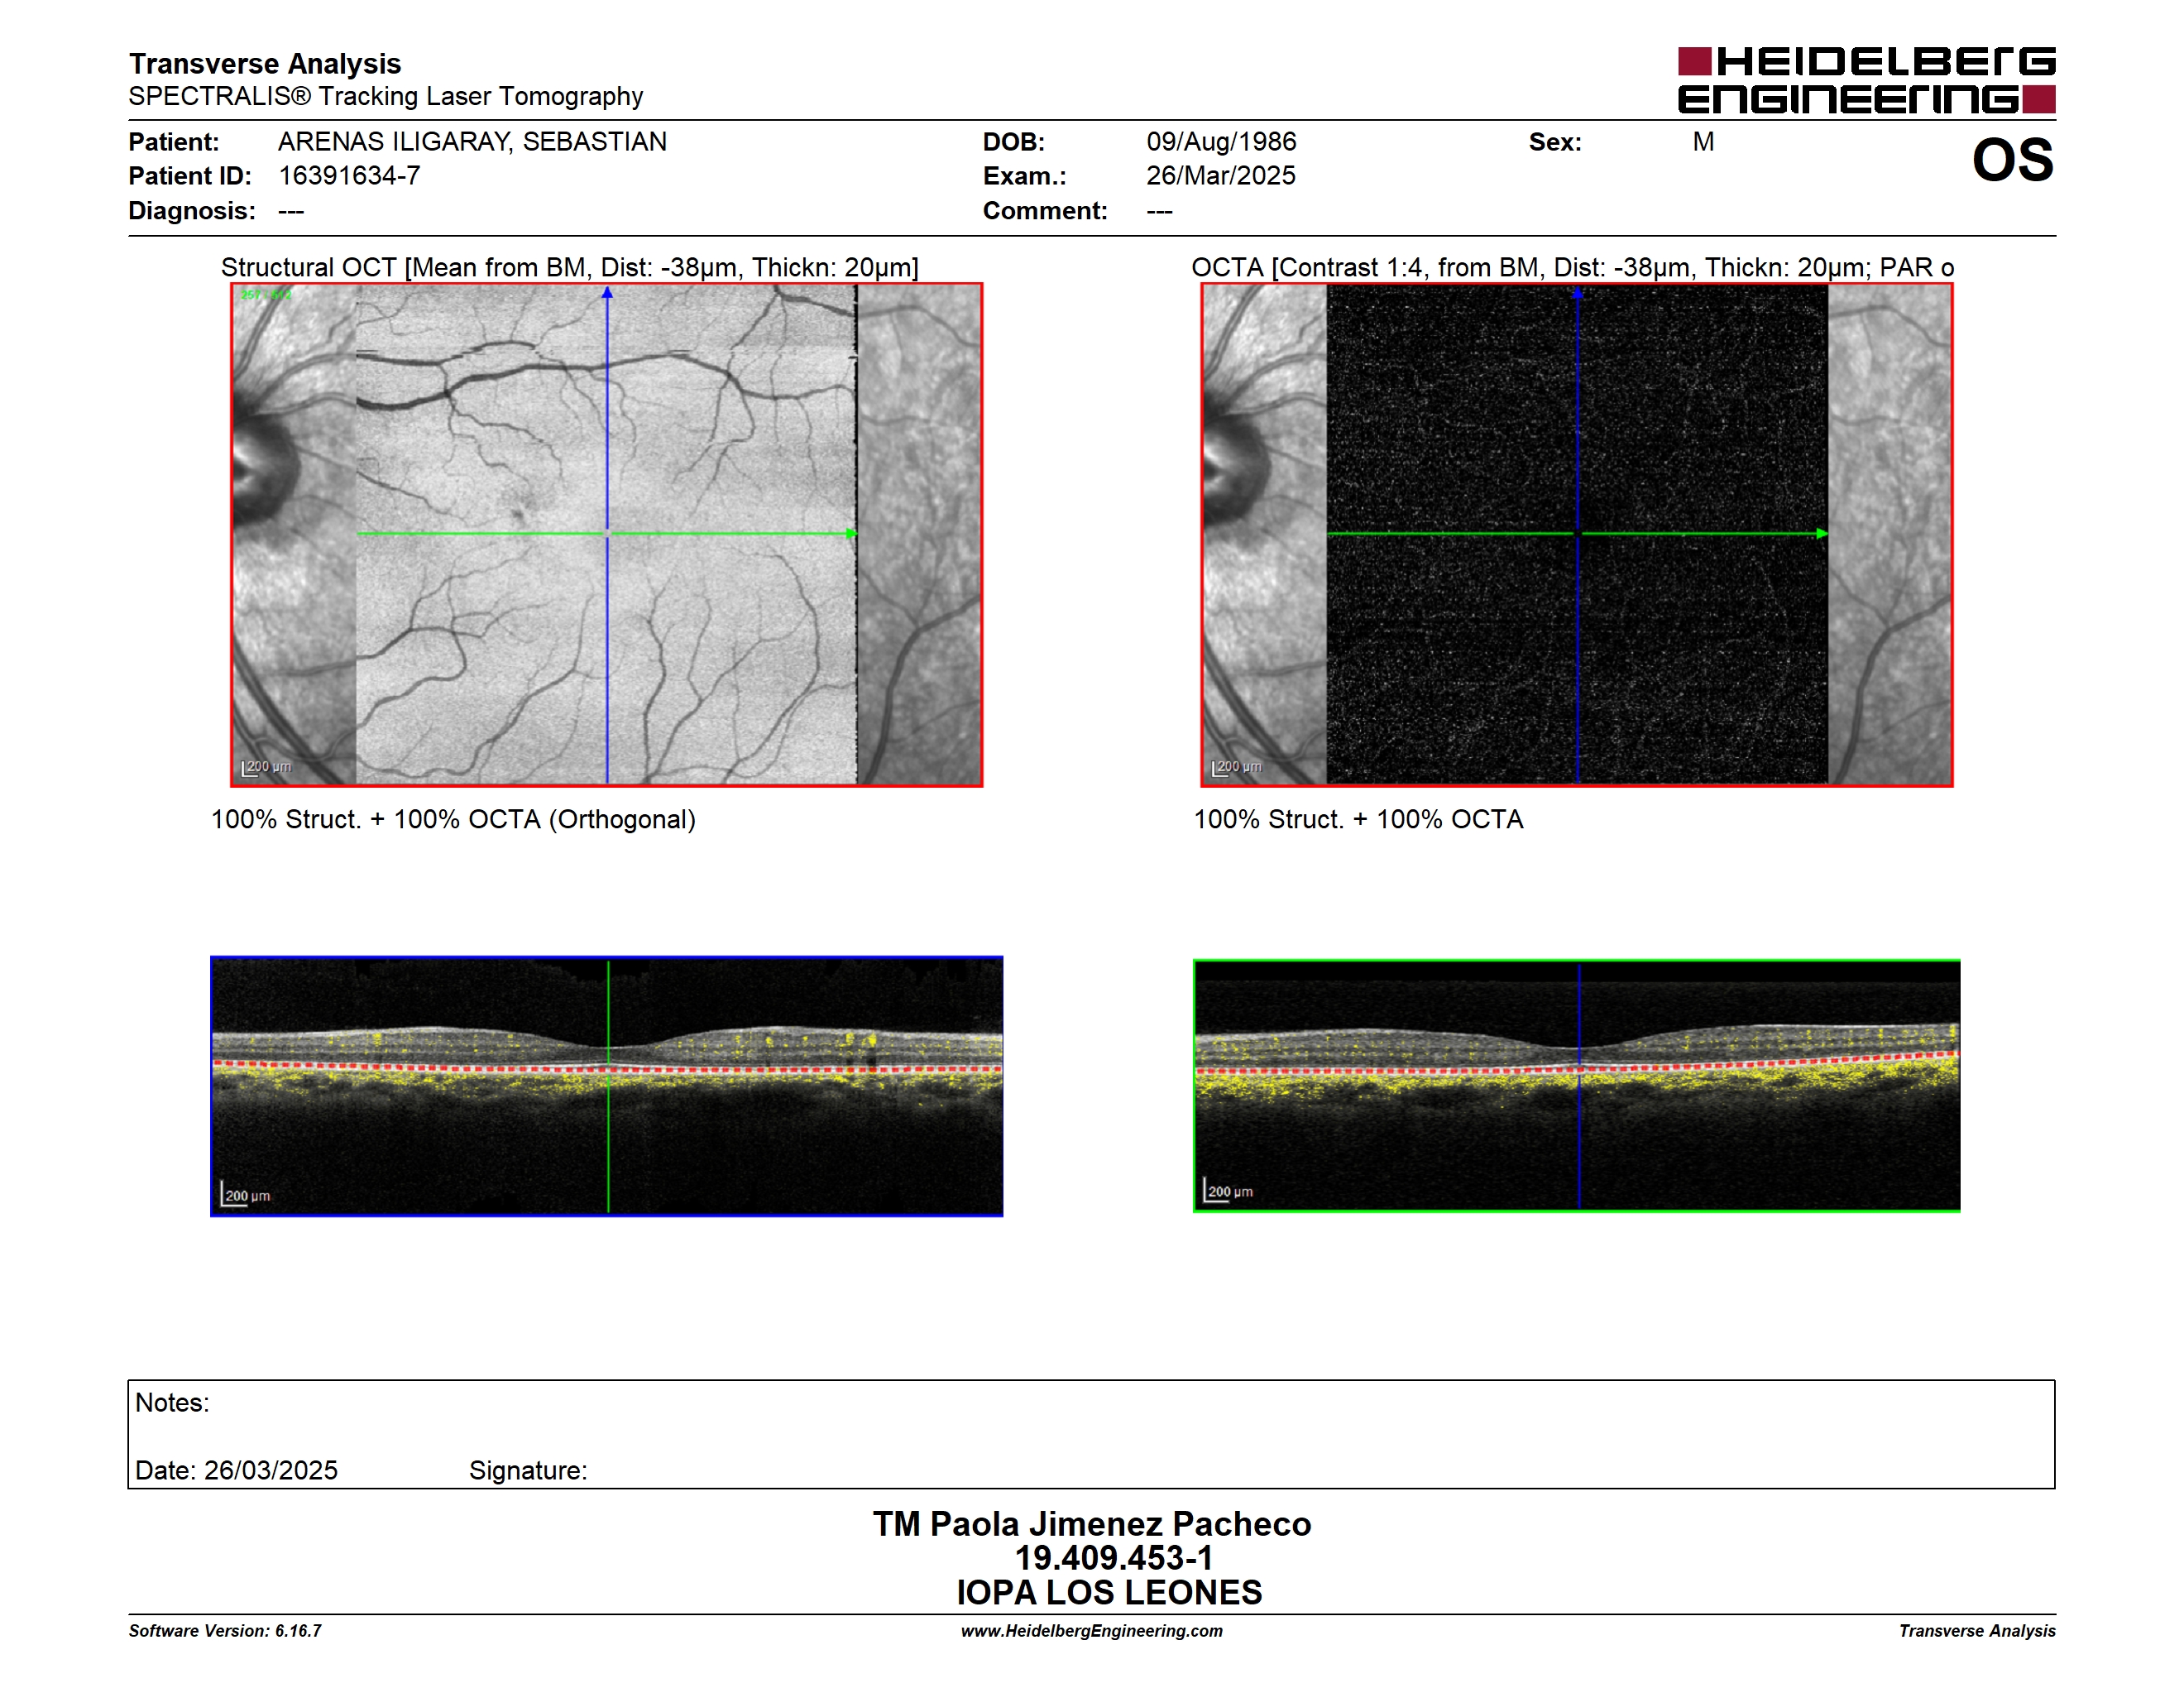2184x1688 pixels.
Task: Click the 200 µm scale in green-framed B-scan
Action: coord(1228,1189)
